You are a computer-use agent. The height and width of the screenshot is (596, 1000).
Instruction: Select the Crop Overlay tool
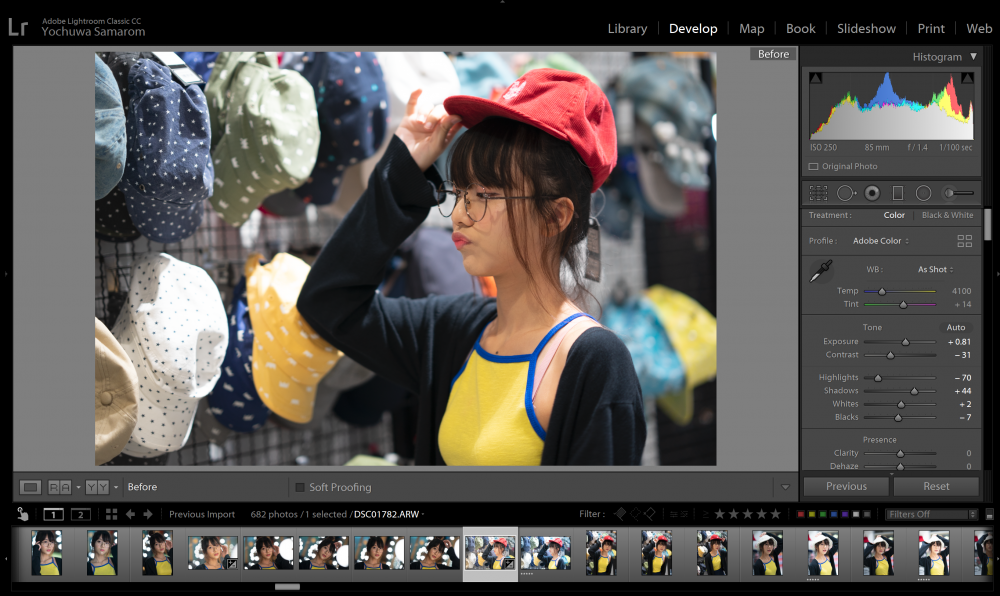[x=818, y=193]
